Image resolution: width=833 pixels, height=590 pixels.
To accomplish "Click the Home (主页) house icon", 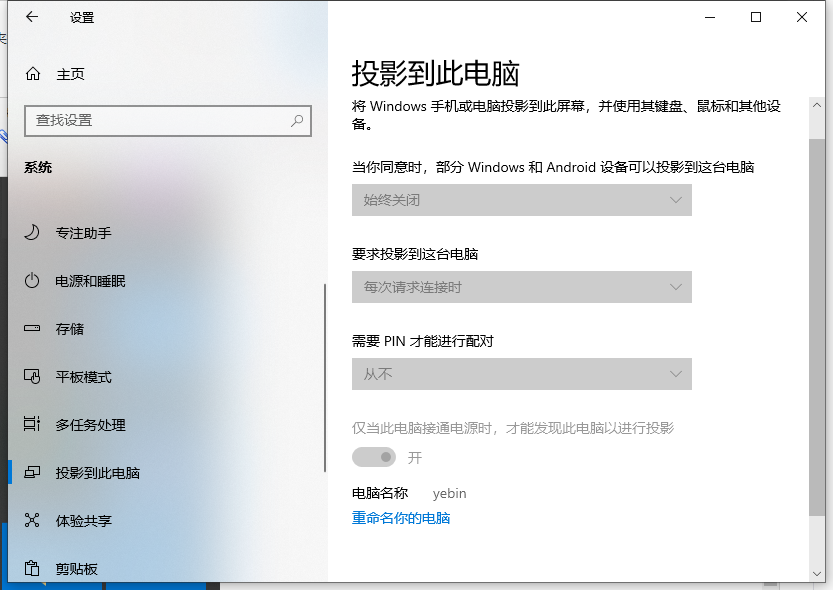I will (33, 74).
